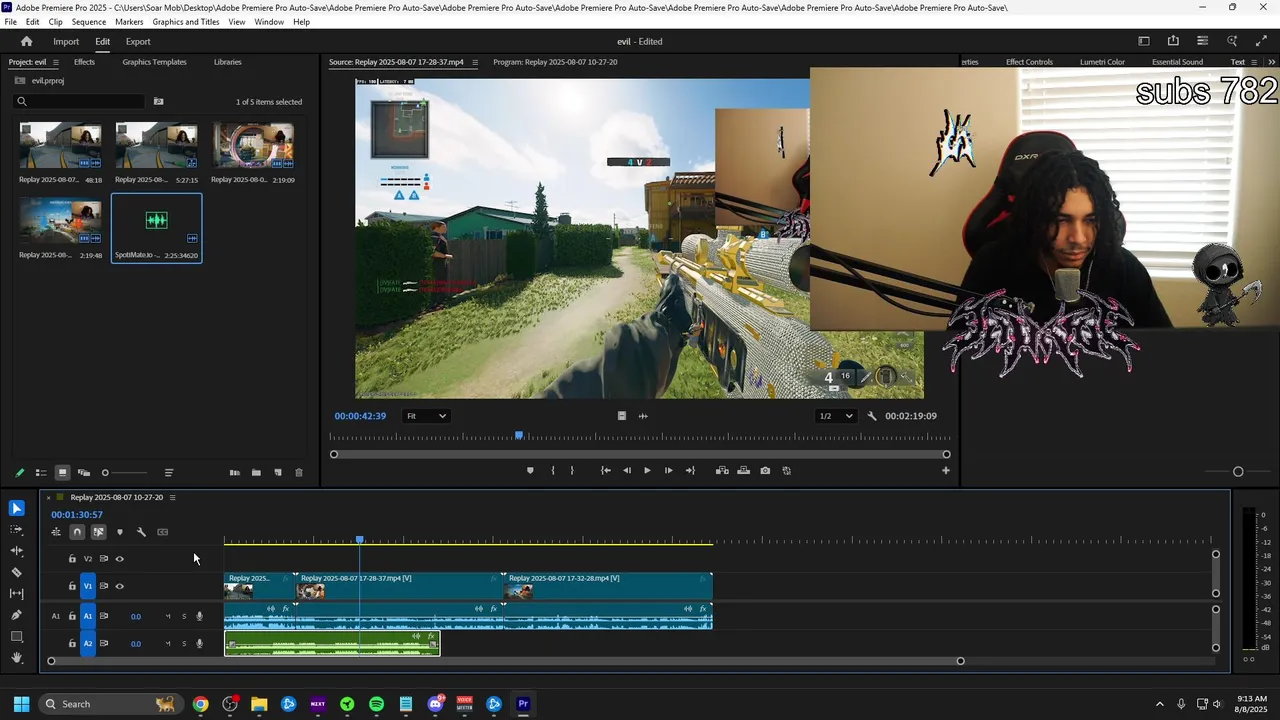Click the captions track options icon in the timeline
Viewport: 1280px width, 720px height.
pyautogui.click(x=163, y=532)
